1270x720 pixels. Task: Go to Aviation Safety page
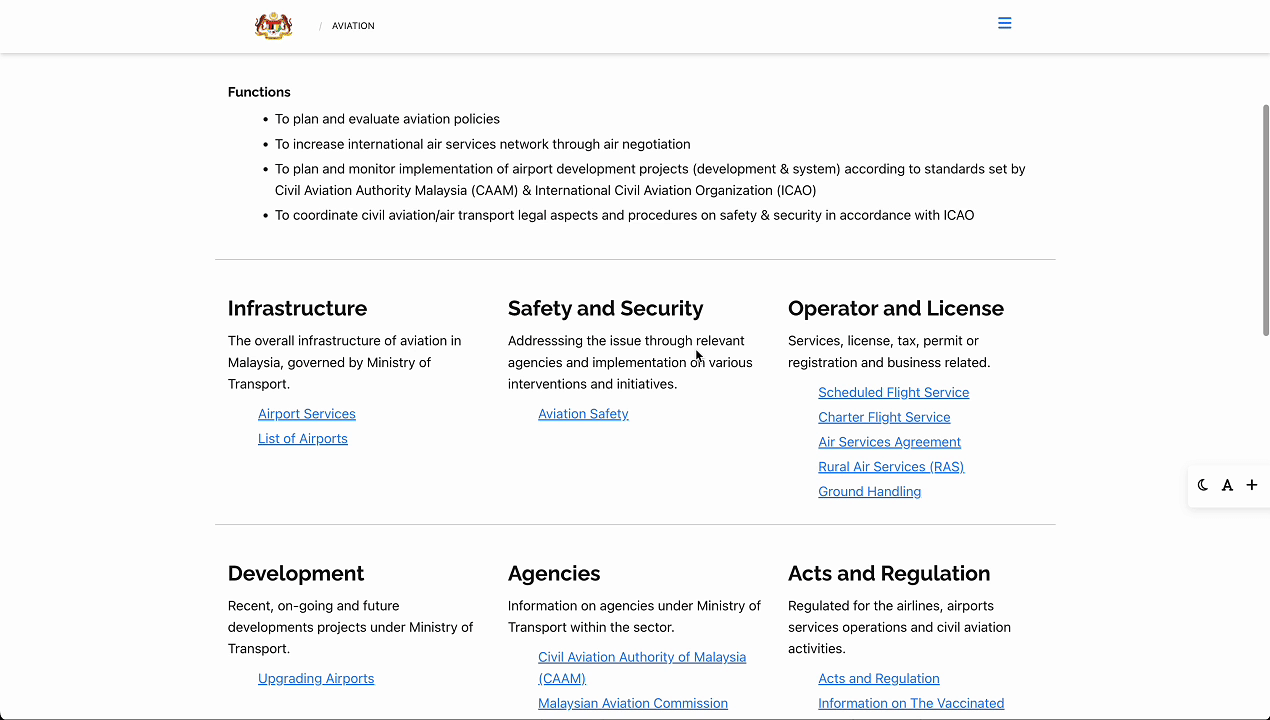pyautogui.click(x=583, y=414)
